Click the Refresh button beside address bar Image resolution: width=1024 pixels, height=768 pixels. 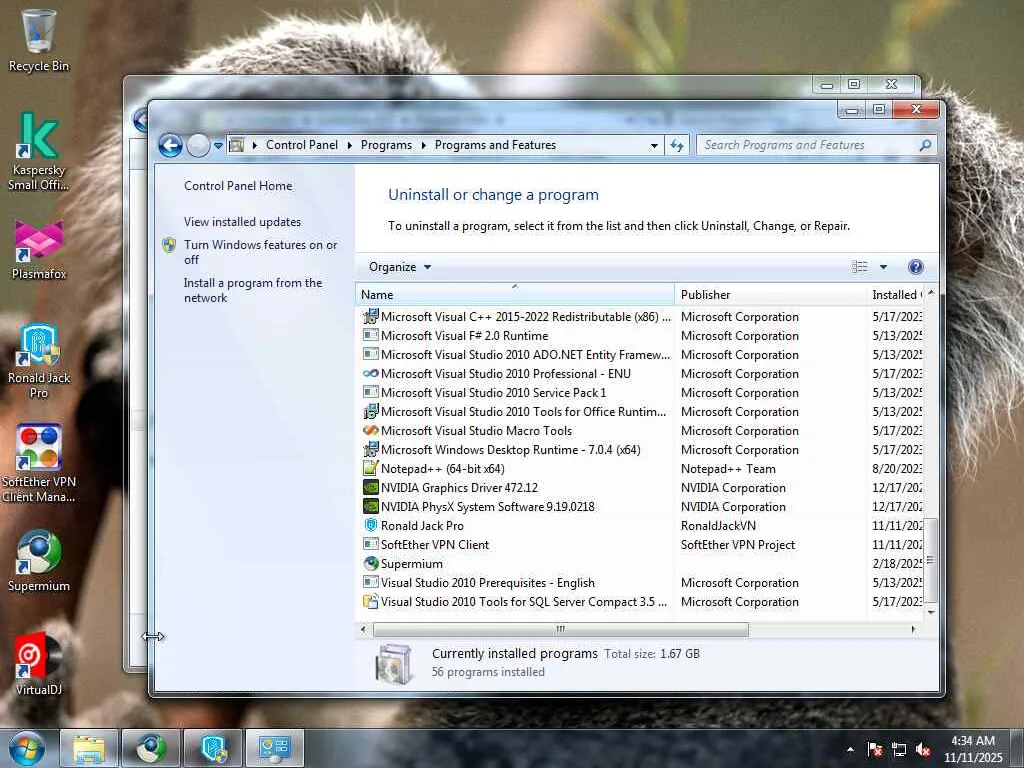coord(677,145)
